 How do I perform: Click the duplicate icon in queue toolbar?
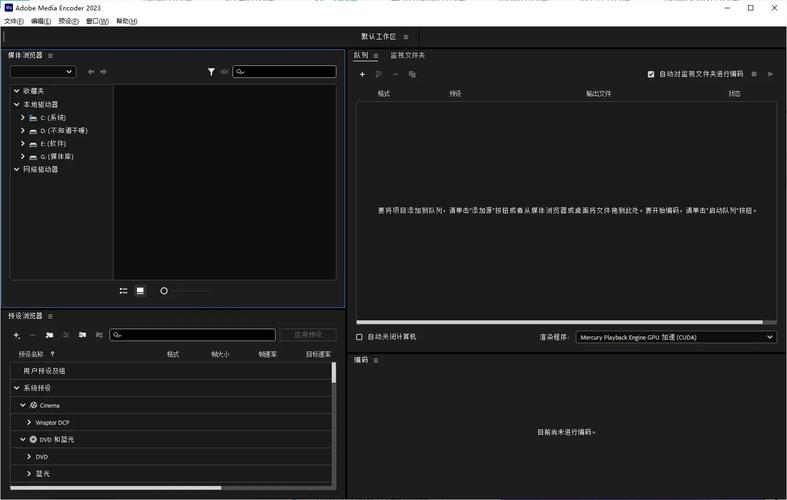412,74
